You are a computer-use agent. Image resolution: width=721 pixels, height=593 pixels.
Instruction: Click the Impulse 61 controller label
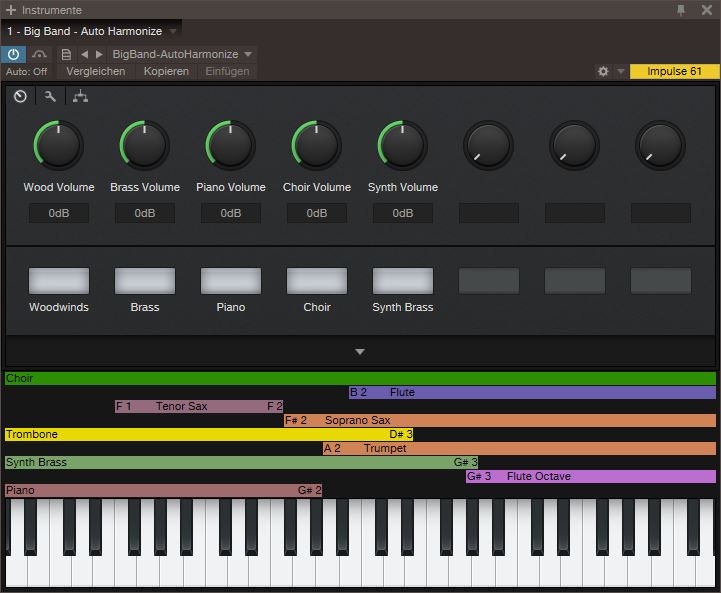[x=674, y=71]
